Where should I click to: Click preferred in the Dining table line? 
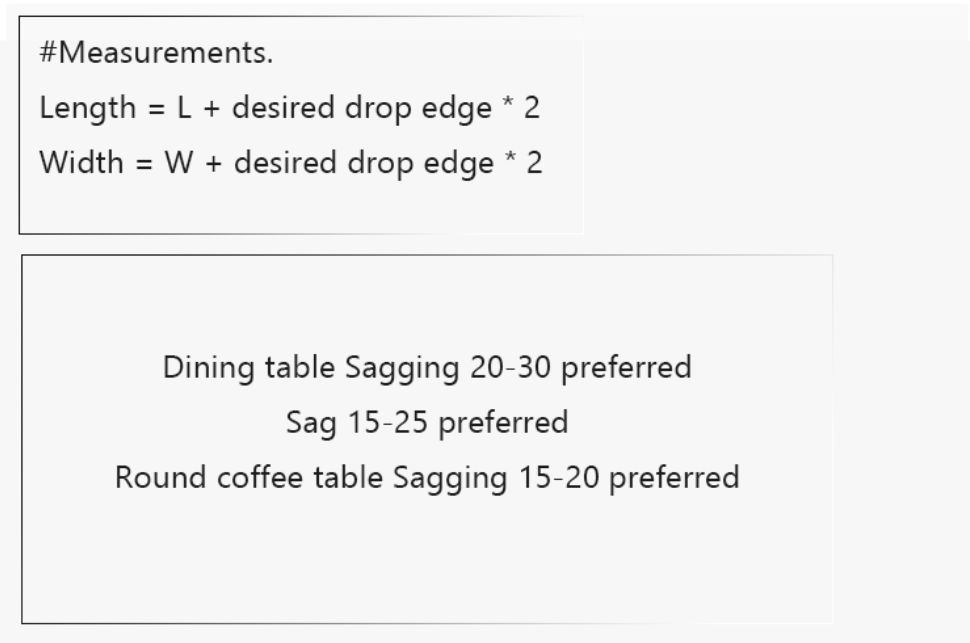tap(625, 367)
